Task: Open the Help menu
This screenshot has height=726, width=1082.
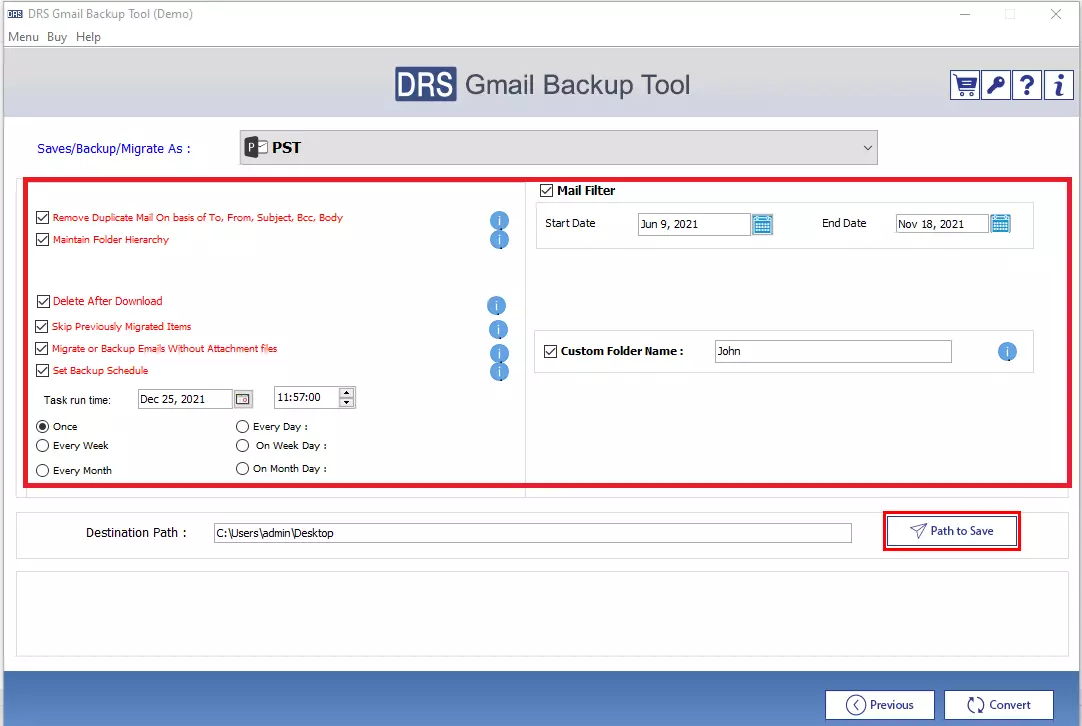Action: pyautogui.click(x=88, y=37)
